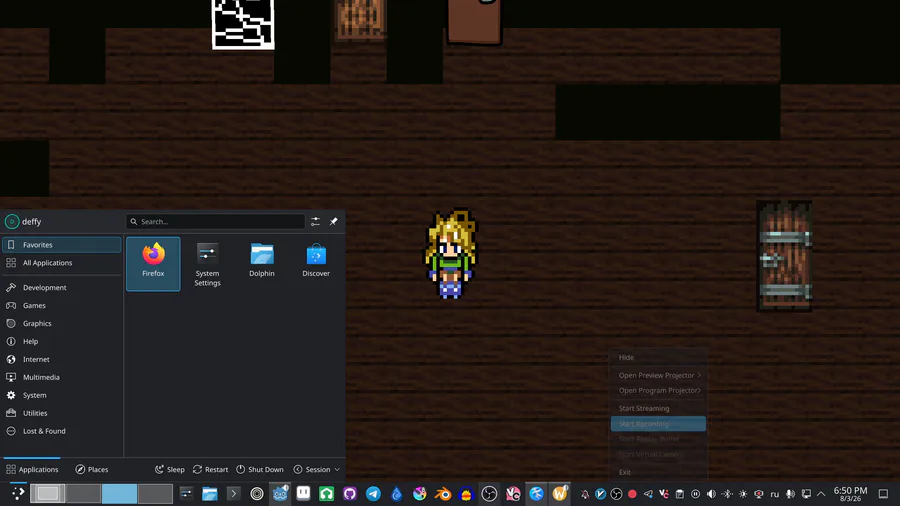This screenshot has width=900, height=506.
Task: Click the OBS system tray icon
Action: (616, 494)
